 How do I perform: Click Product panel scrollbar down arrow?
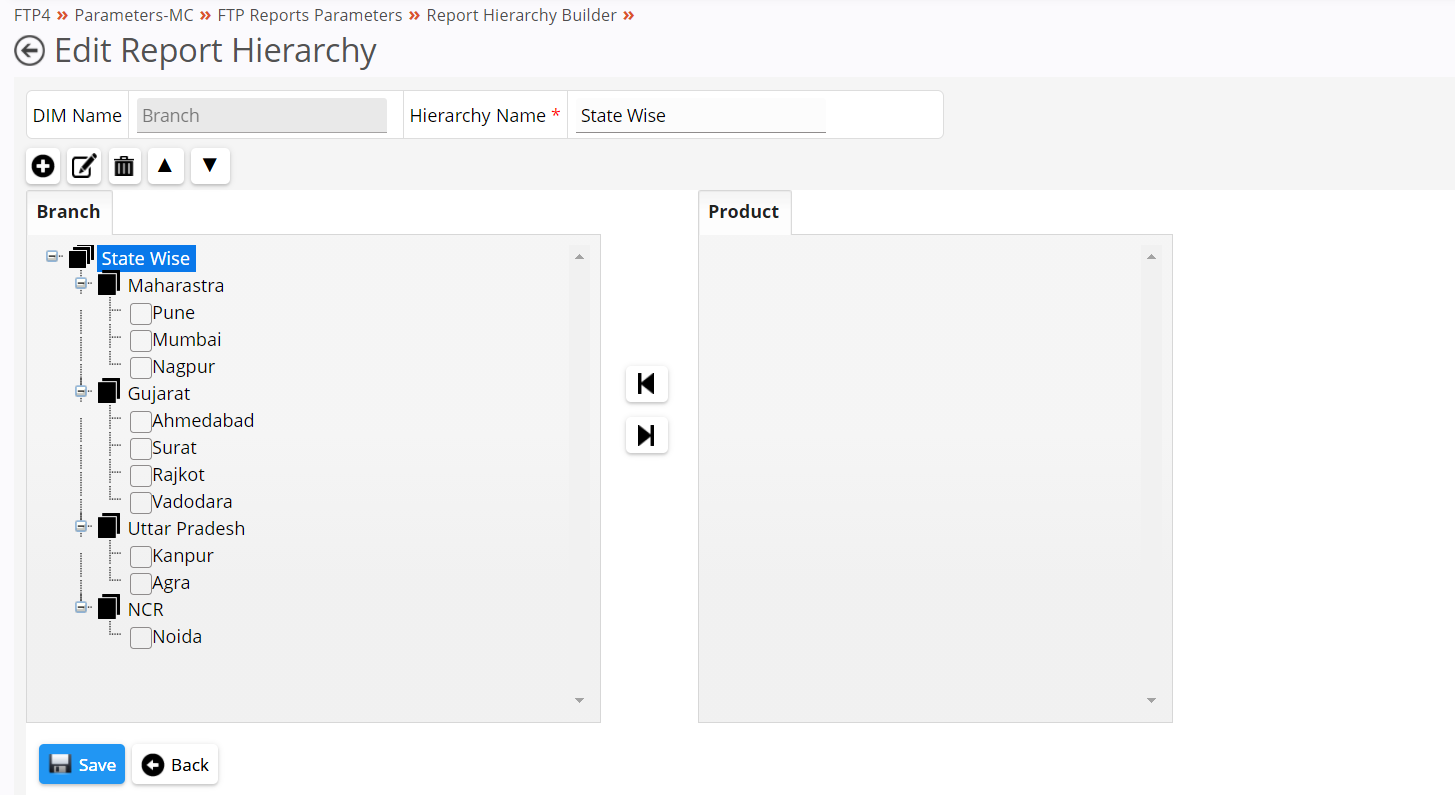click(x=1151, y=701)
